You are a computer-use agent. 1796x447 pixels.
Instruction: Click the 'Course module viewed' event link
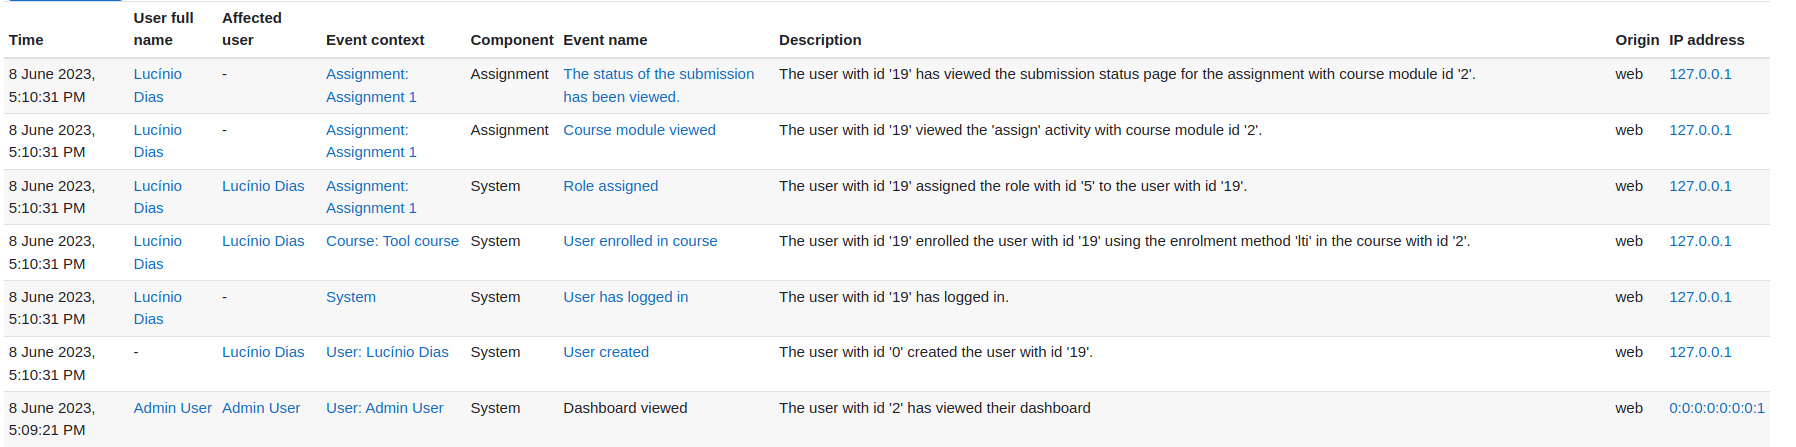[x=639, y=130]
